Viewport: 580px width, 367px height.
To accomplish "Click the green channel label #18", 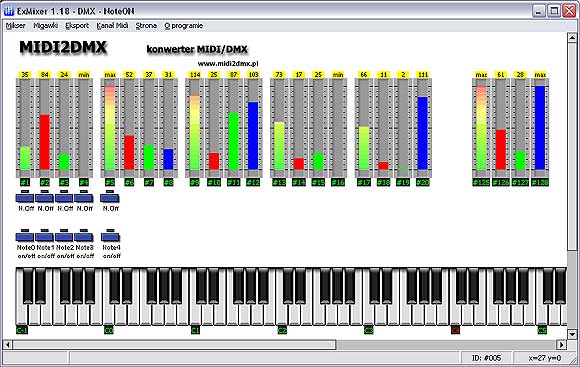I will coord(384,182).
